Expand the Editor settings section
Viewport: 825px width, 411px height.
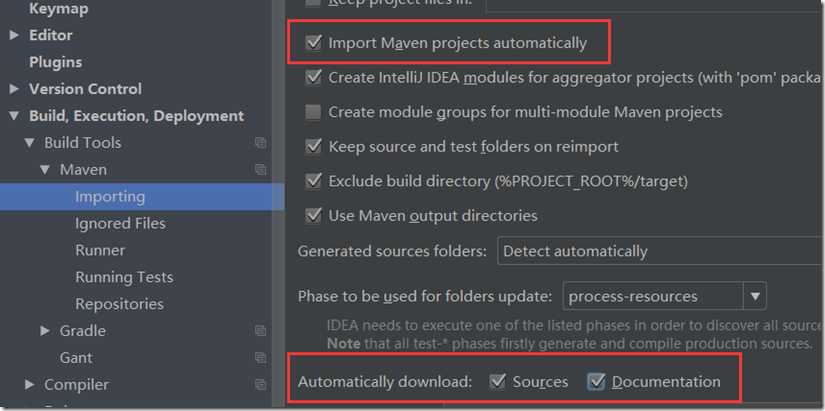(14, 35)
